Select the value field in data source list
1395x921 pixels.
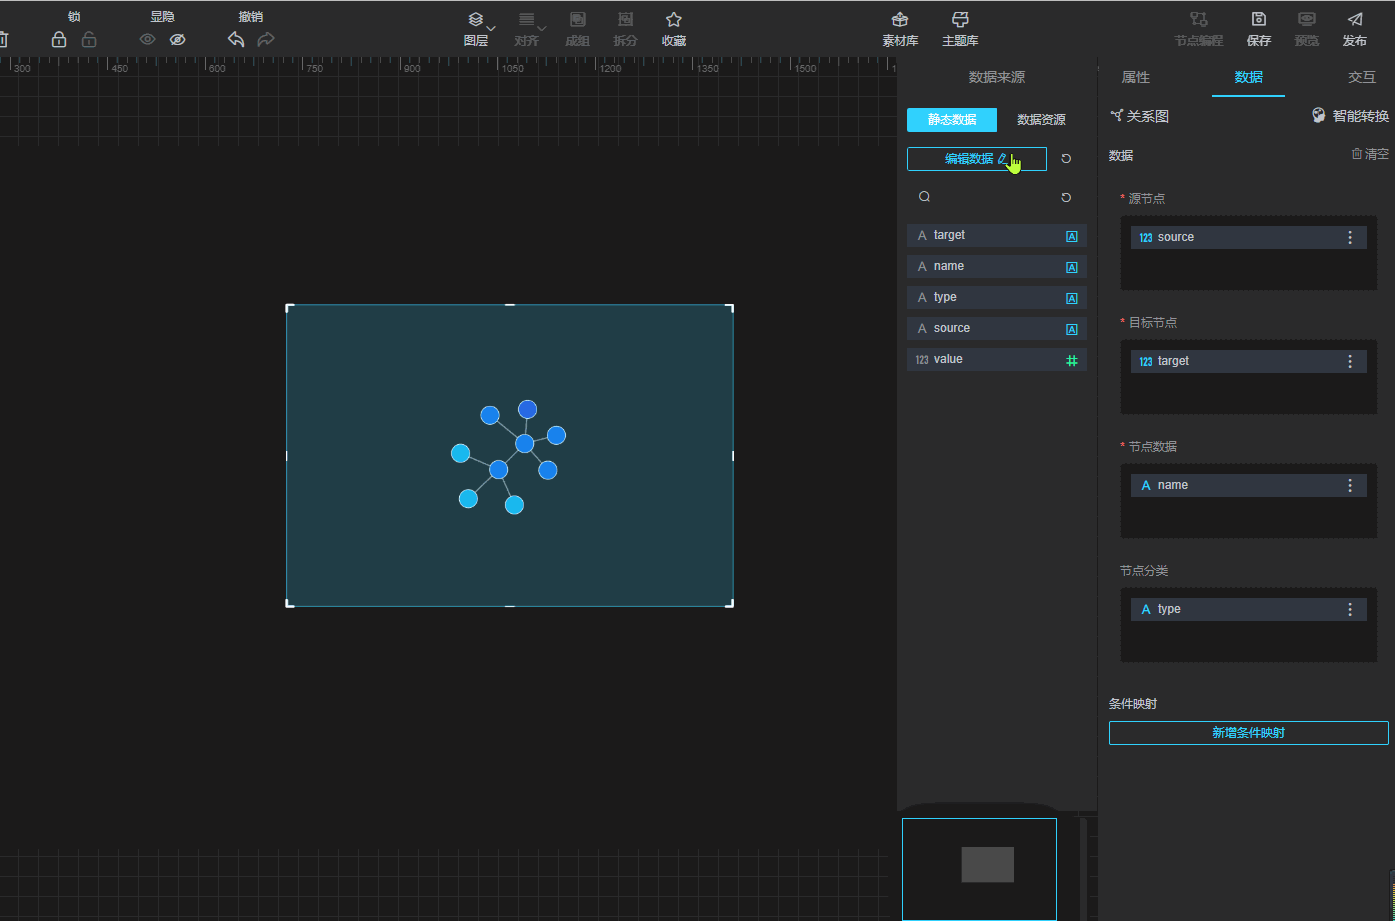pyautogui.click(x=997, y=360)
